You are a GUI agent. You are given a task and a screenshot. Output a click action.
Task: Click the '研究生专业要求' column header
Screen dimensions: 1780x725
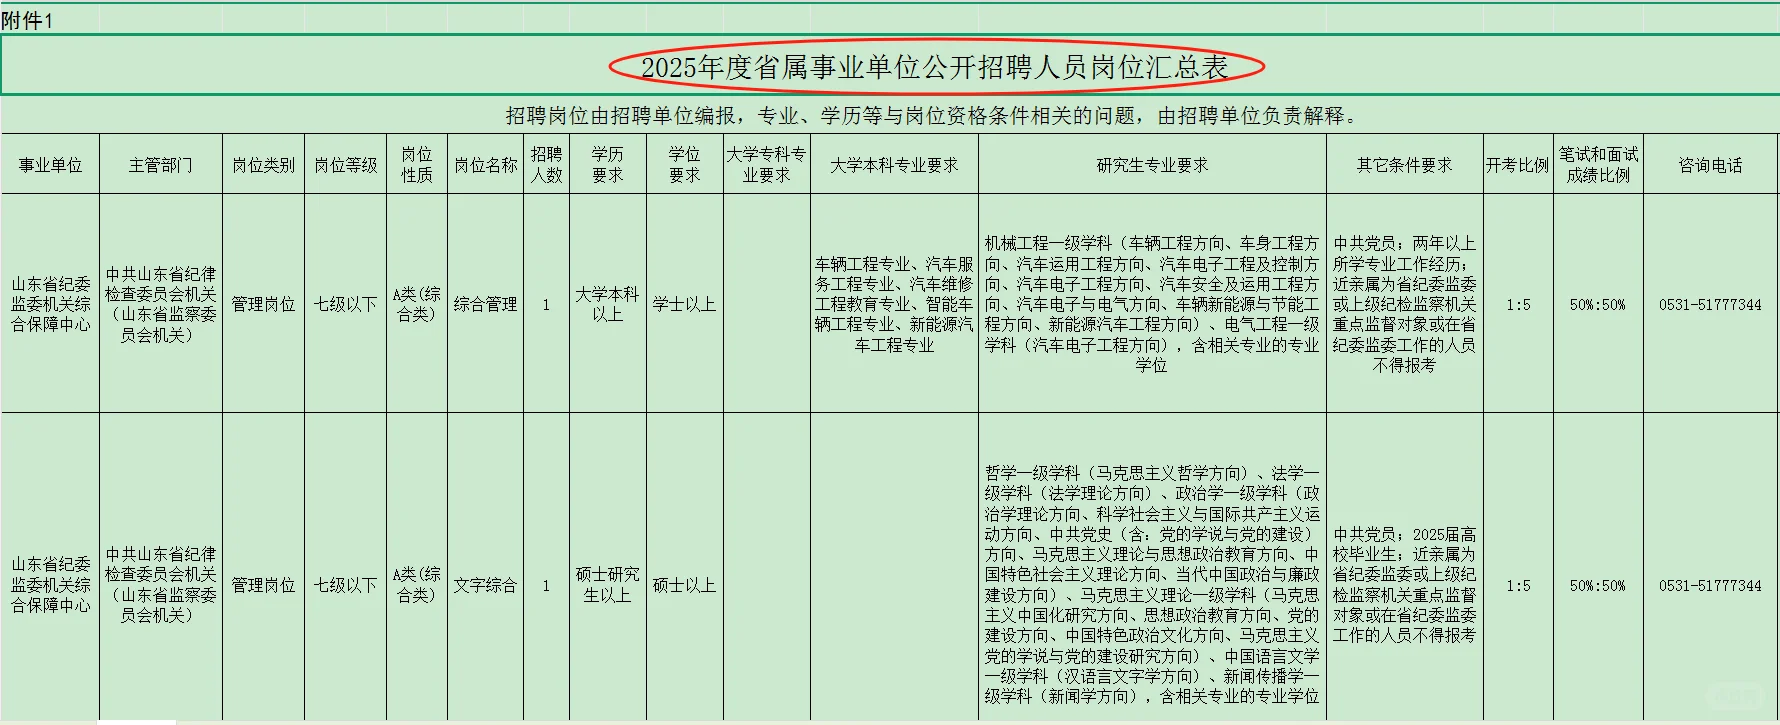(1152, 165)
